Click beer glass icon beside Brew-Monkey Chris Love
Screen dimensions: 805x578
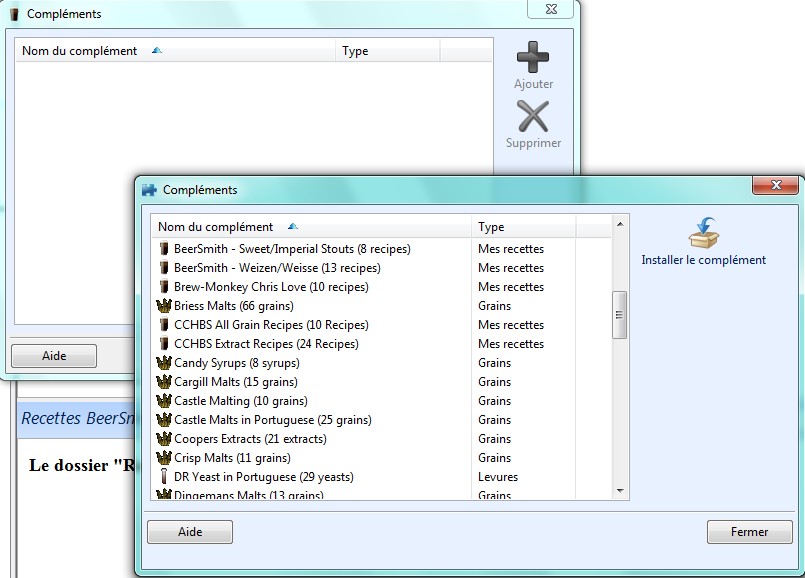click(164, 287)
